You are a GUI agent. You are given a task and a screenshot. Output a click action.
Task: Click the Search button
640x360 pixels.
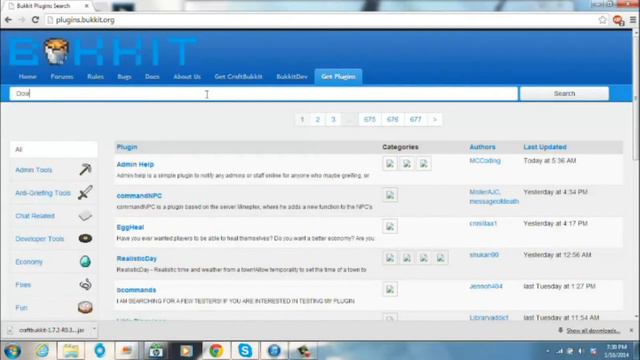click(564, 93)
